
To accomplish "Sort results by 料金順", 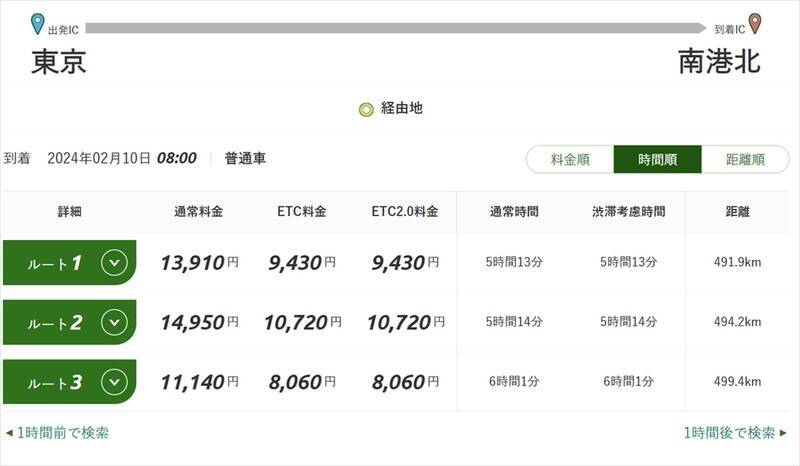I will pos(570,159).
